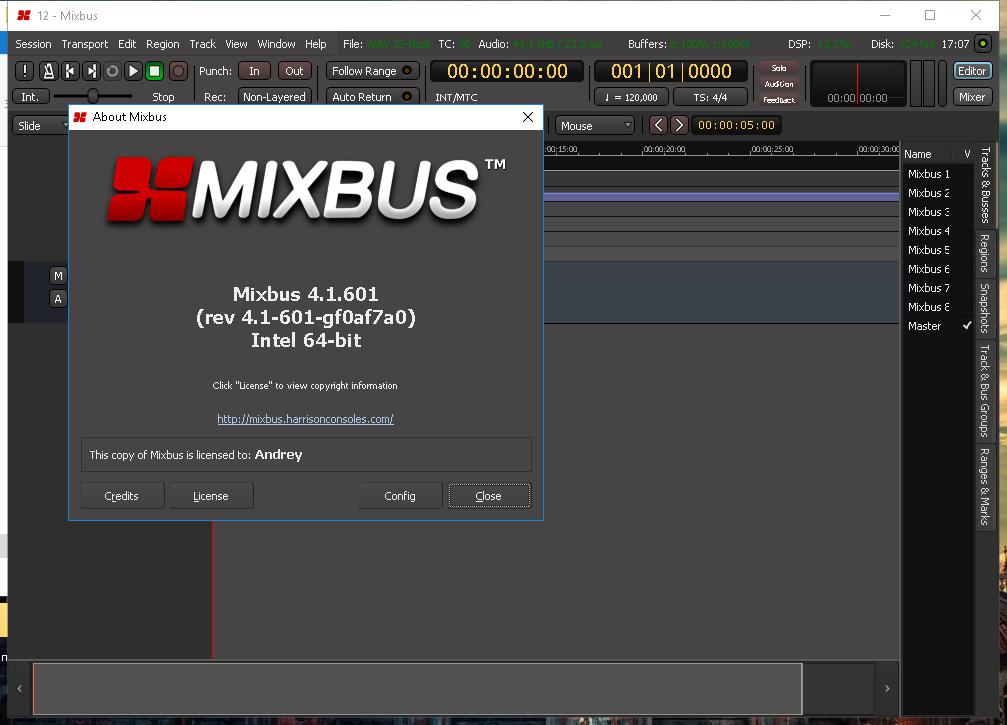Click the Play transport button
Screen dimensions: 1007x725
133,71
